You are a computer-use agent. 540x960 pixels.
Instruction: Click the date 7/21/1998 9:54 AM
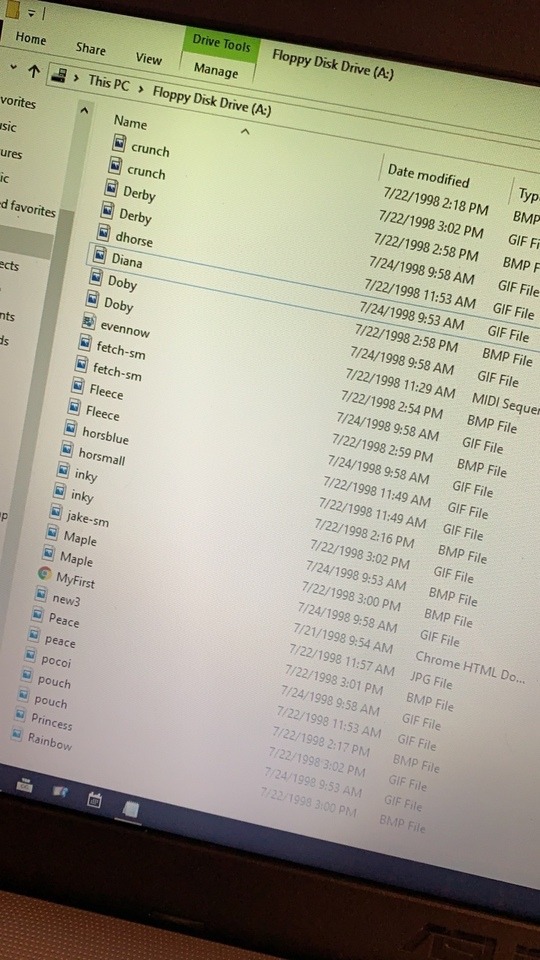[x=343, y=637]
